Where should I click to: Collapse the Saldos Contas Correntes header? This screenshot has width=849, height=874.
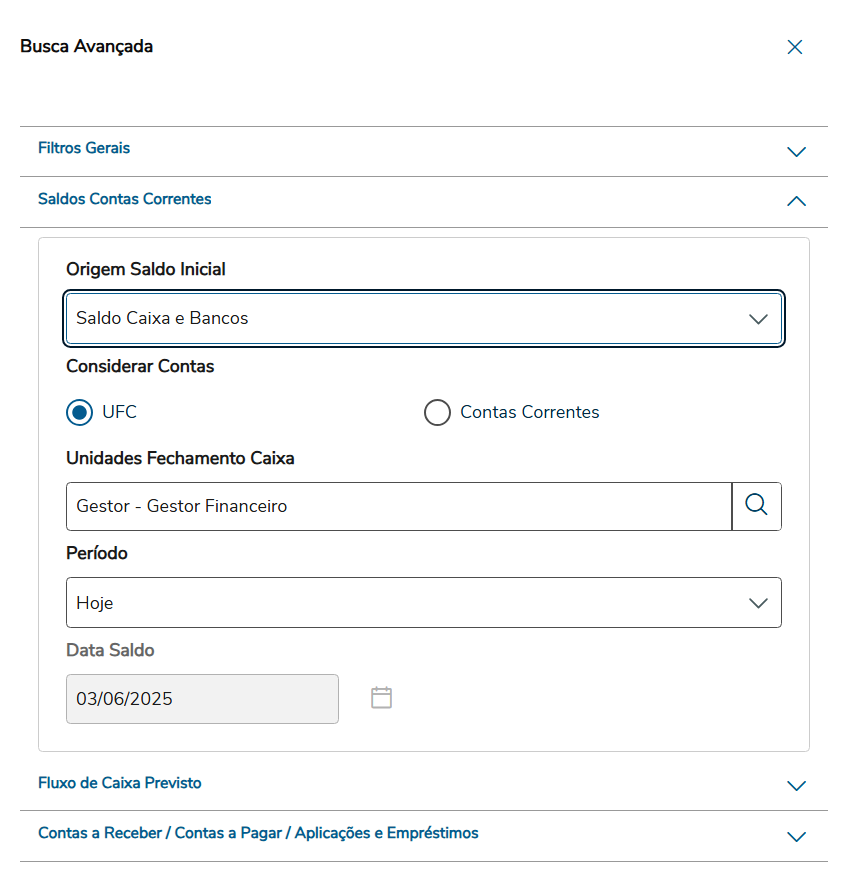tap(125, 199)
